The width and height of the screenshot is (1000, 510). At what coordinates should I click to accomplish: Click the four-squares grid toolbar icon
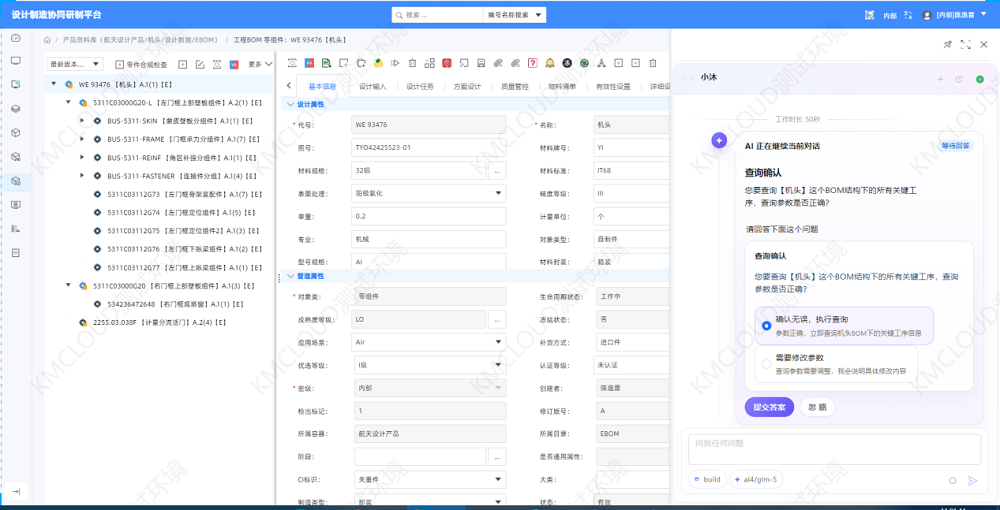[x=429, y=63]
